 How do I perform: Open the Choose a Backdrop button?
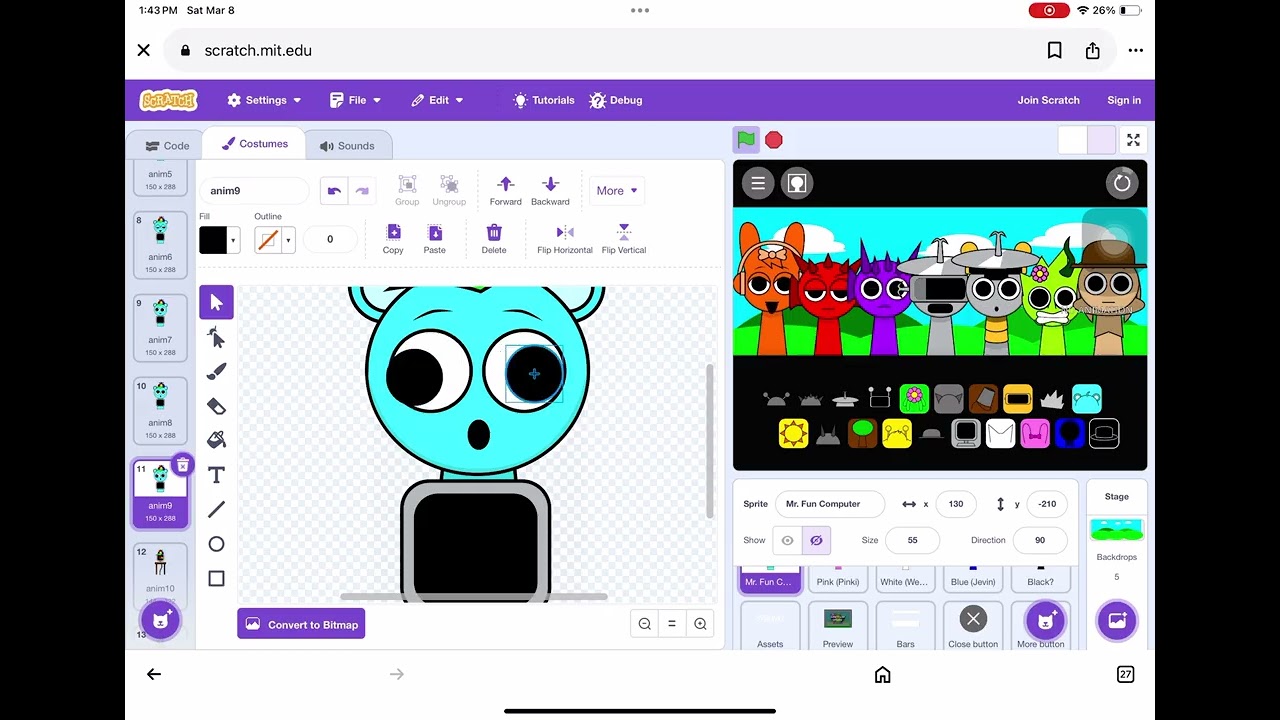click(1117, 620)
